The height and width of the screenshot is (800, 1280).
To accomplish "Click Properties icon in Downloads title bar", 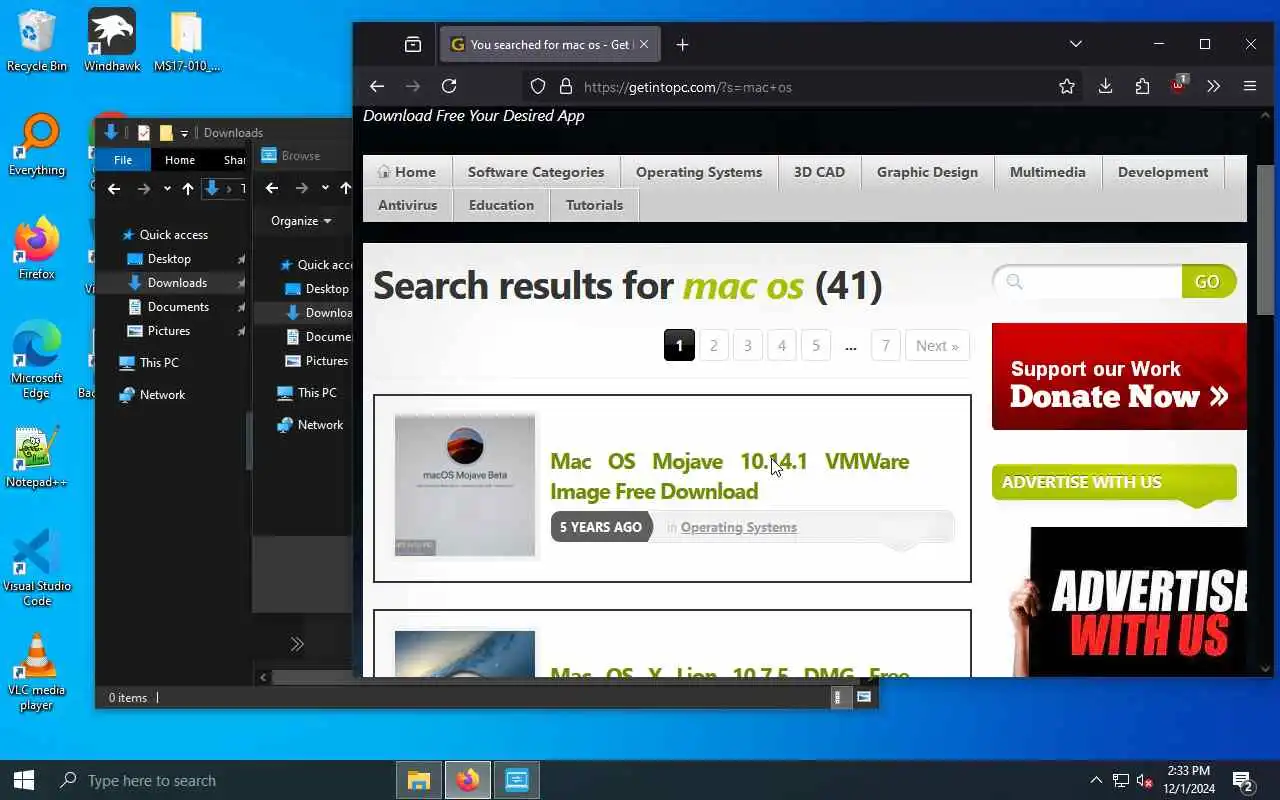I will (144, 132).
